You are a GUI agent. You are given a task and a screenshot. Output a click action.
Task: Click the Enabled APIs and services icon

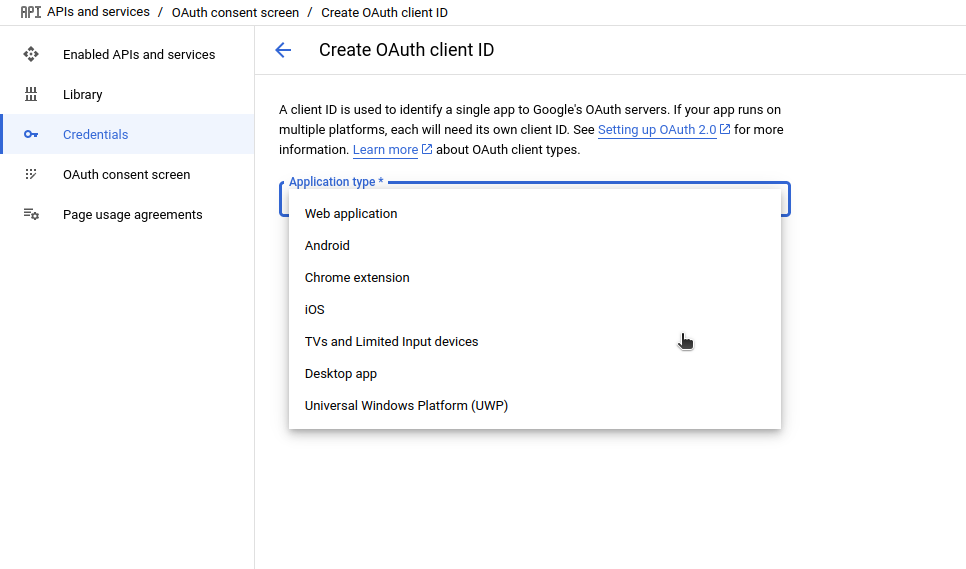[x=31, y=54]
